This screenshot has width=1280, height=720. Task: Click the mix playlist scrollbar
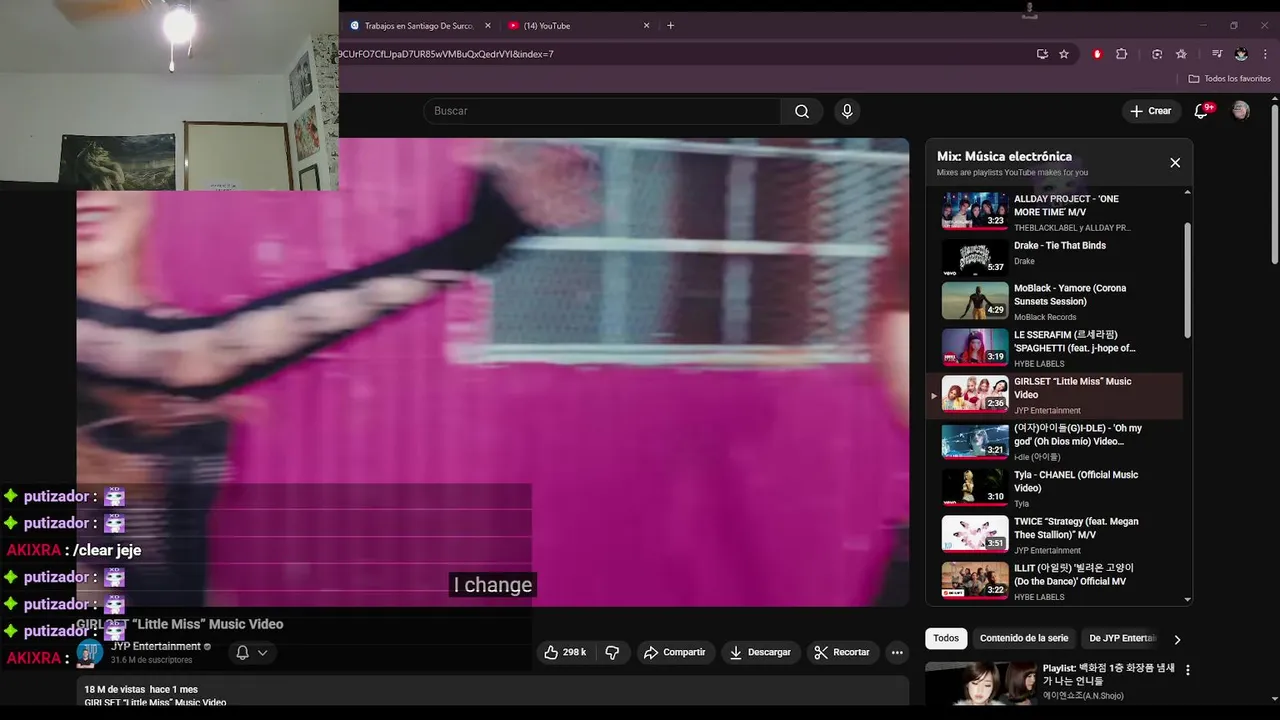(x=1188, y=280)
